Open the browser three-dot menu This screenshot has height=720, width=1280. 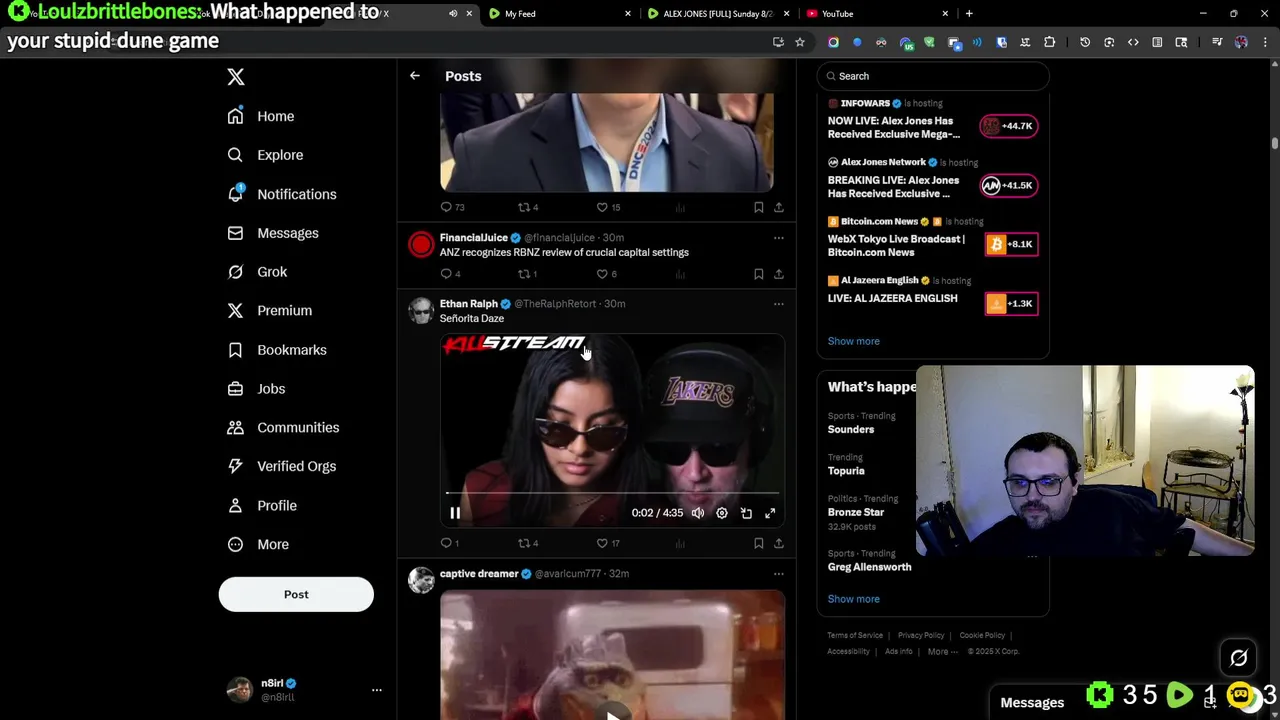(1266, 42)
